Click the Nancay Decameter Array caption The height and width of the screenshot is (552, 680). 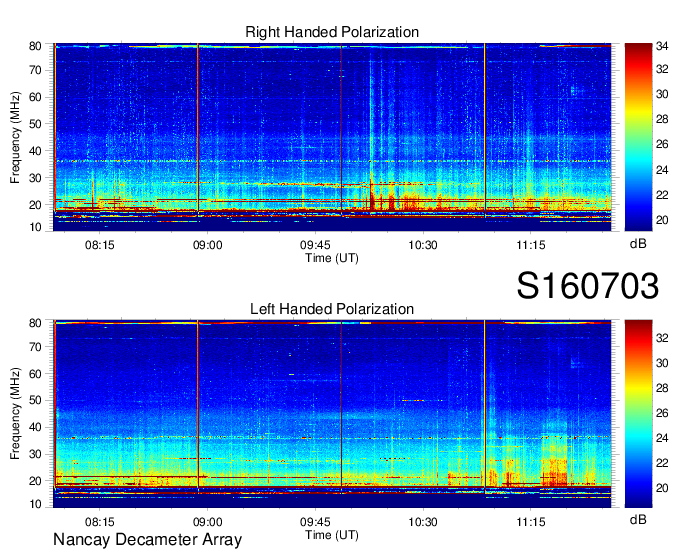pos(147,540)
